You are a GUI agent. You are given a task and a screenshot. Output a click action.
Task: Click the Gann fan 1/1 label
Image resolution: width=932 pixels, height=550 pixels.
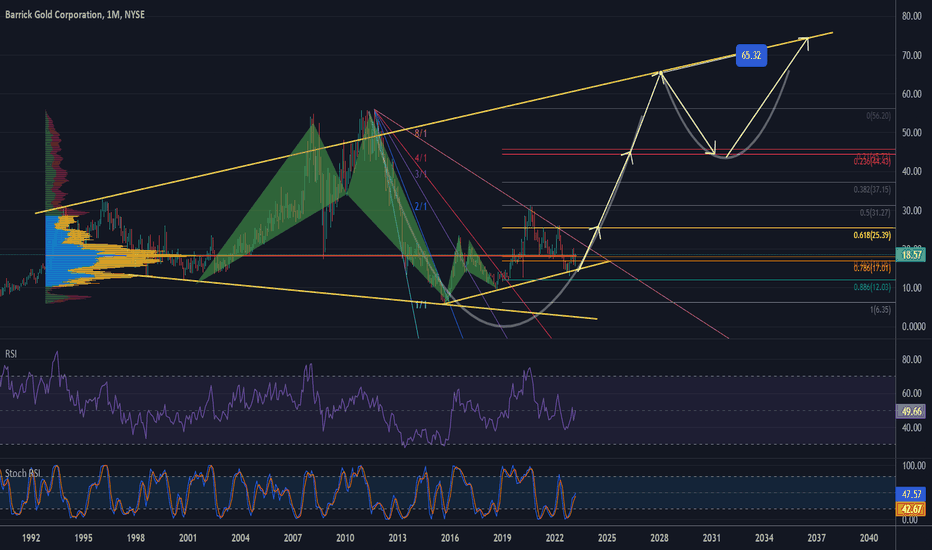click(421, 305)
